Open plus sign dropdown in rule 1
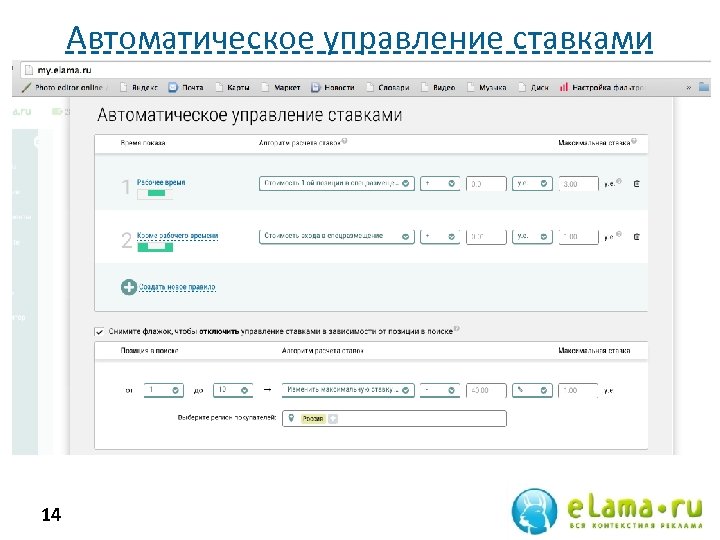720x540 pixels. 440,183
